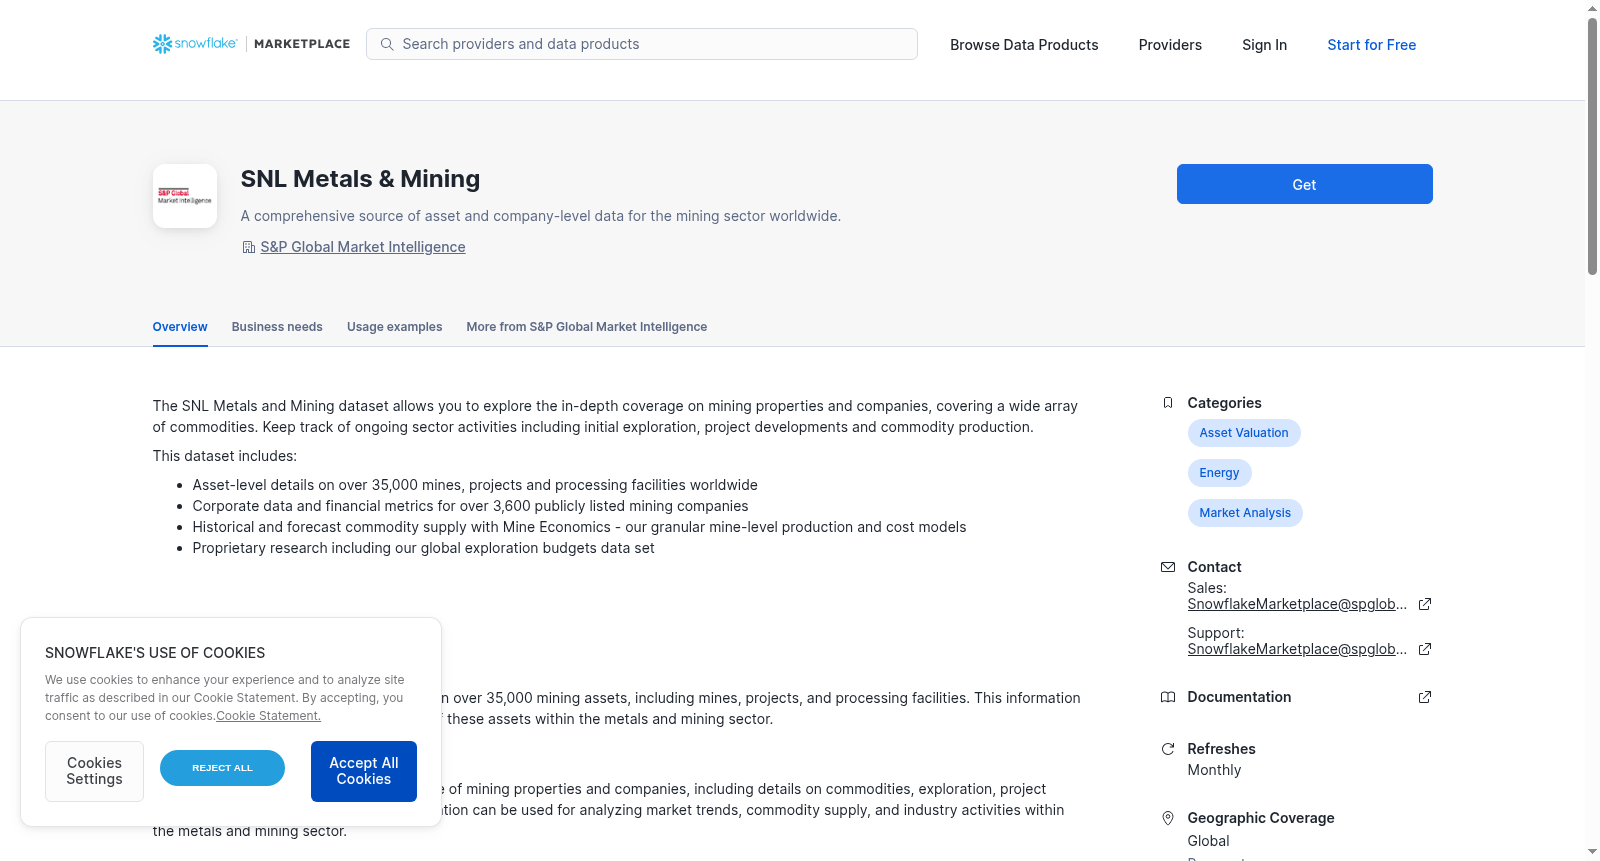Screen dimensions: 1600x861
Task: Click the Contact envelope icon
Action: point(1168,567)
